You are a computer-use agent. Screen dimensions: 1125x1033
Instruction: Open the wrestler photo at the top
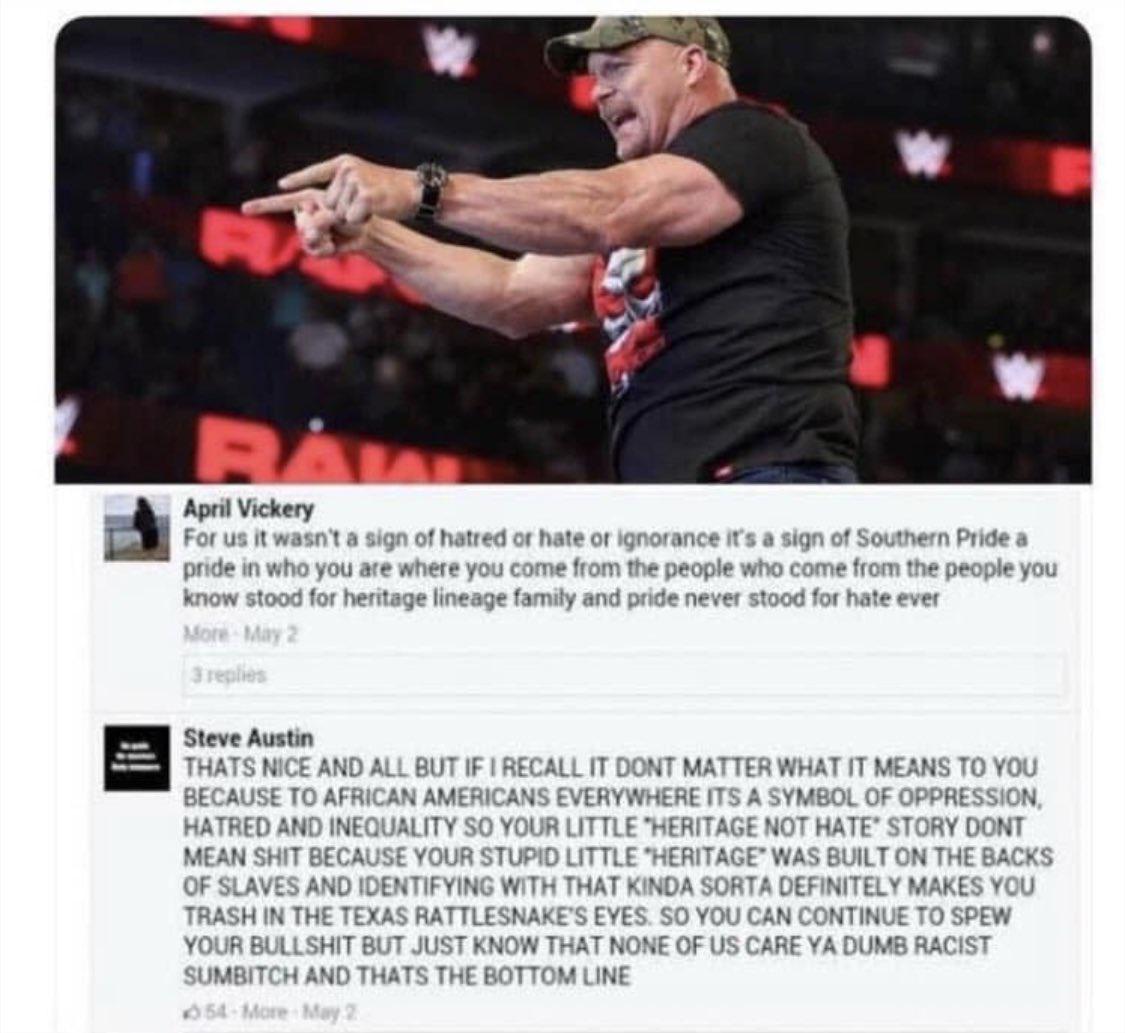573,250
